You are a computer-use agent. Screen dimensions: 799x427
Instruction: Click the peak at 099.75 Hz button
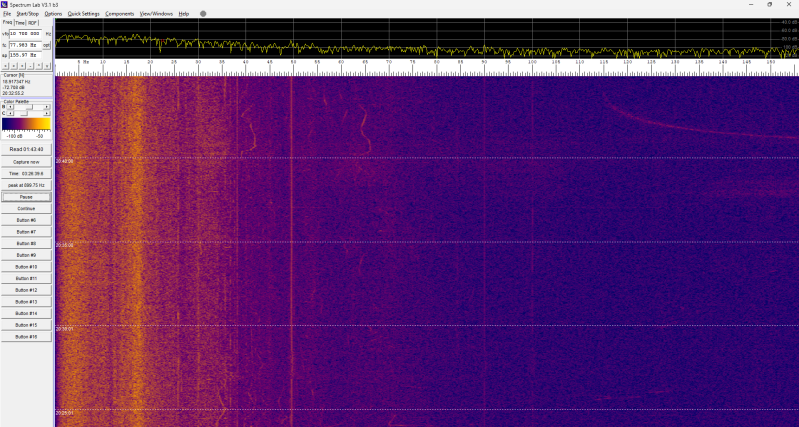pos(26,185)
